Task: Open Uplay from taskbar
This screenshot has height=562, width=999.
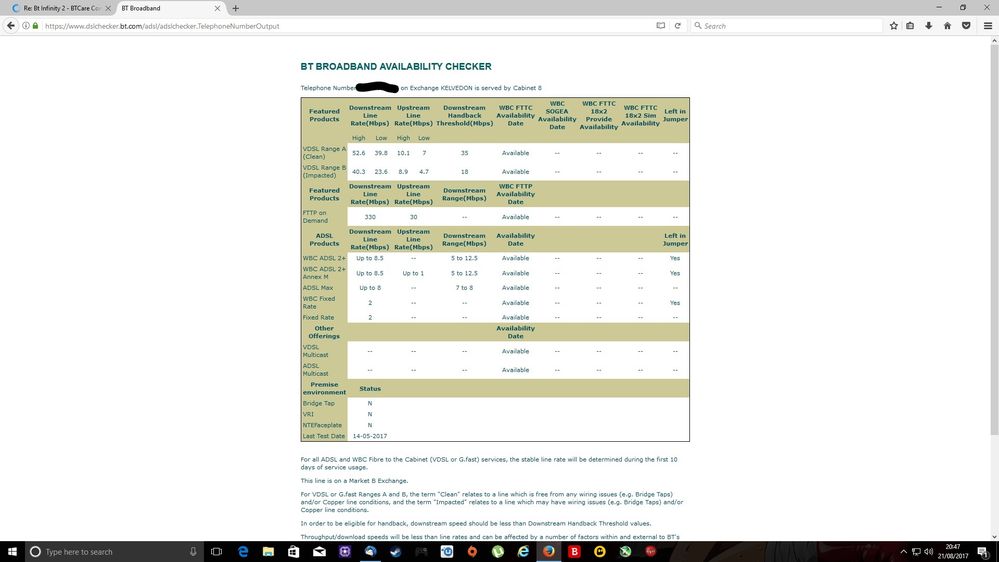Action: coord(447,552)
